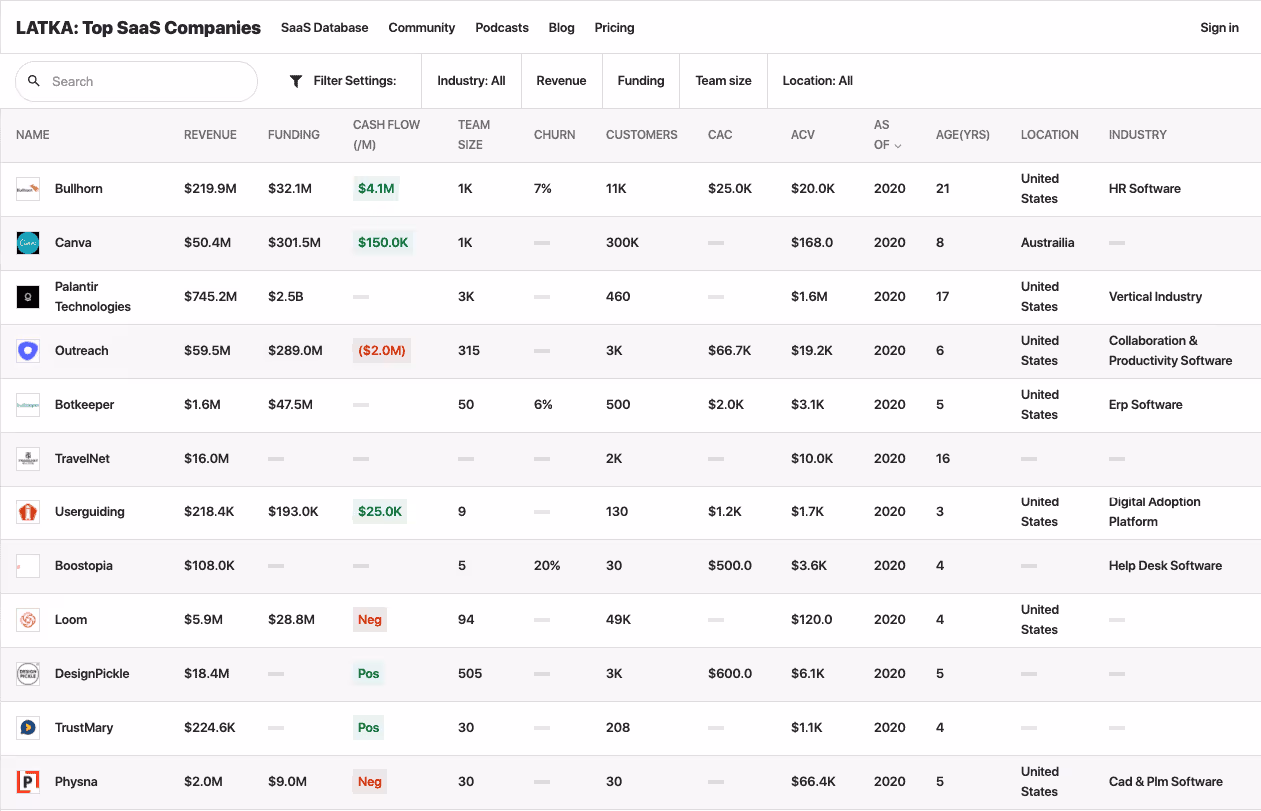Click the Boostopia company logo
The image size is (1261, 811).
(28, 566)
